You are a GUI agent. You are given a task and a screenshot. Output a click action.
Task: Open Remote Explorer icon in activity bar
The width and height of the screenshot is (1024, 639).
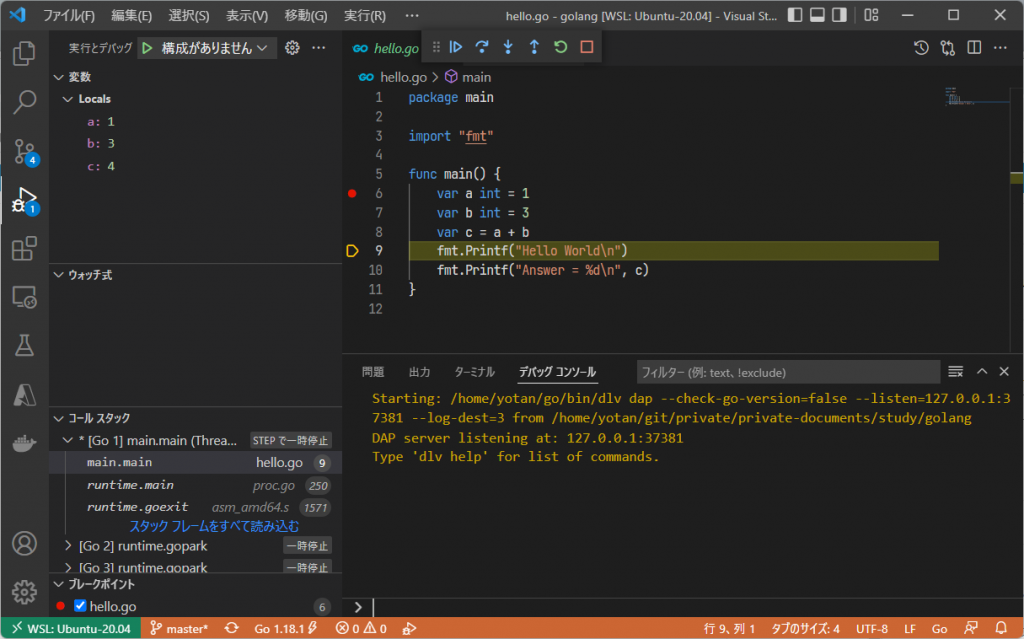point(24,297)
